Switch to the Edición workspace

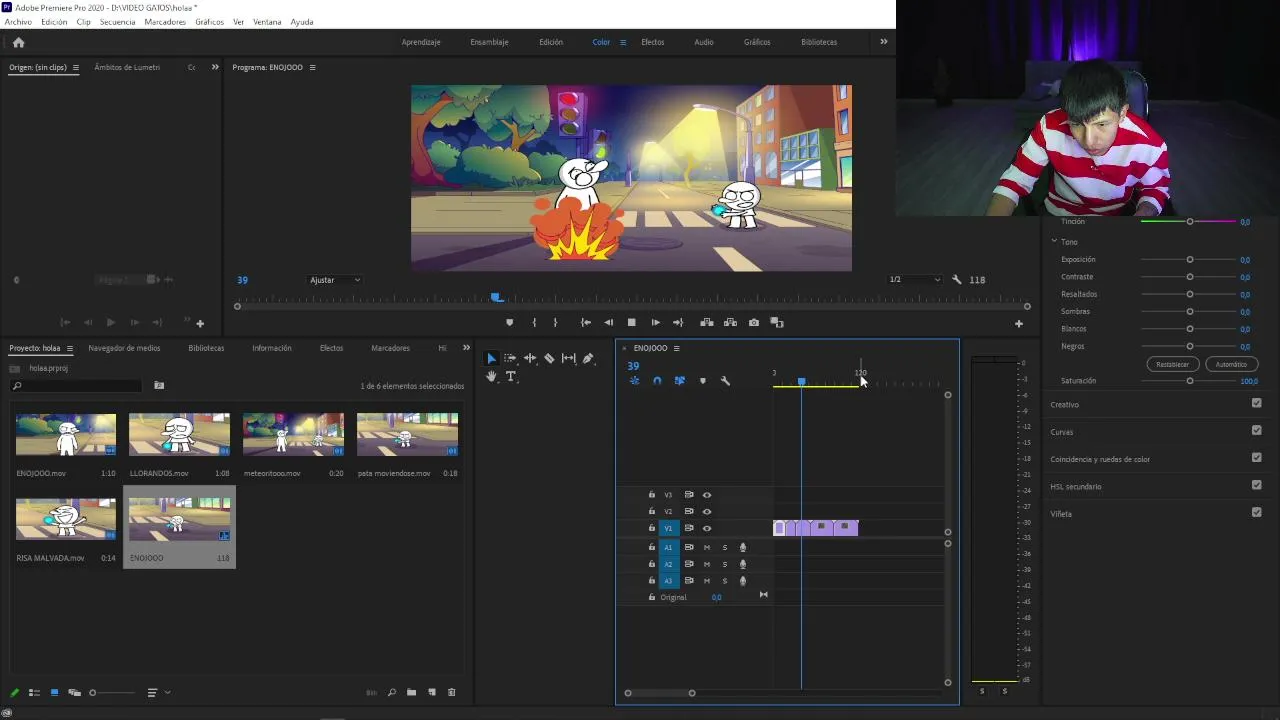click(x=551, y=42)
